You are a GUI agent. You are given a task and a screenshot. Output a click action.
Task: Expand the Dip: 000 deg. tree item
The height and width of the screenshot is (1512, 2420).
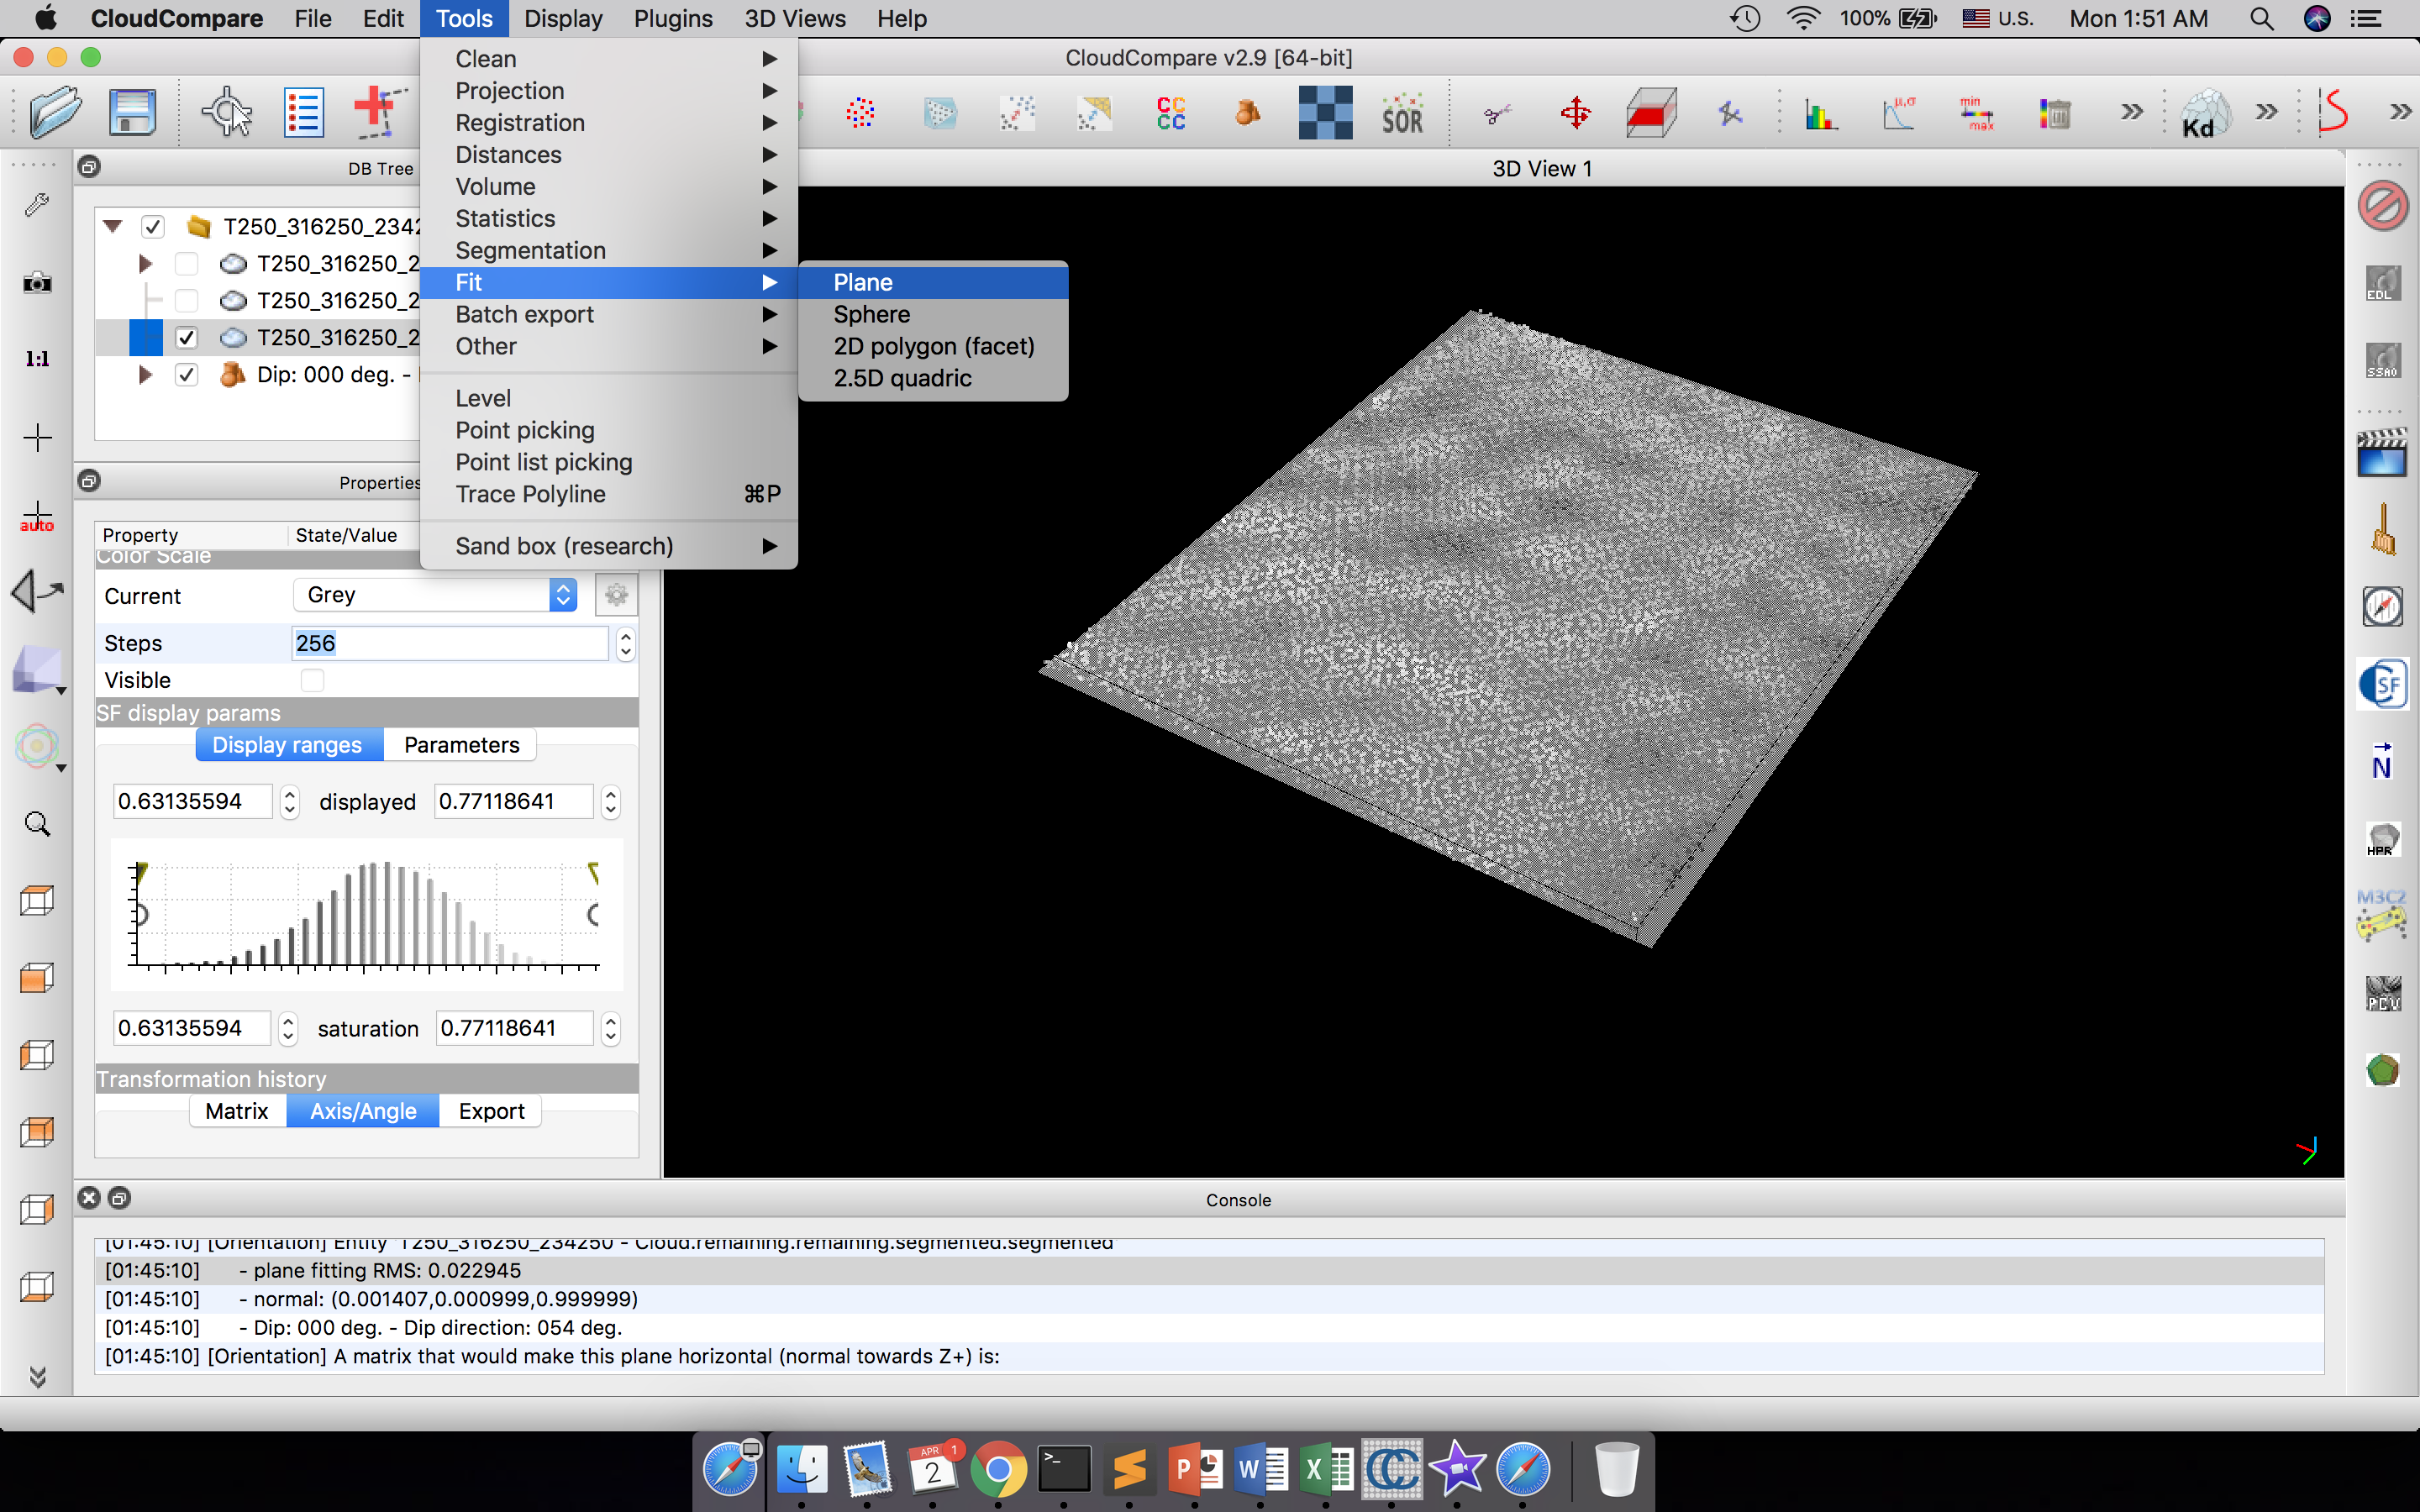click(x=145, y=375)
